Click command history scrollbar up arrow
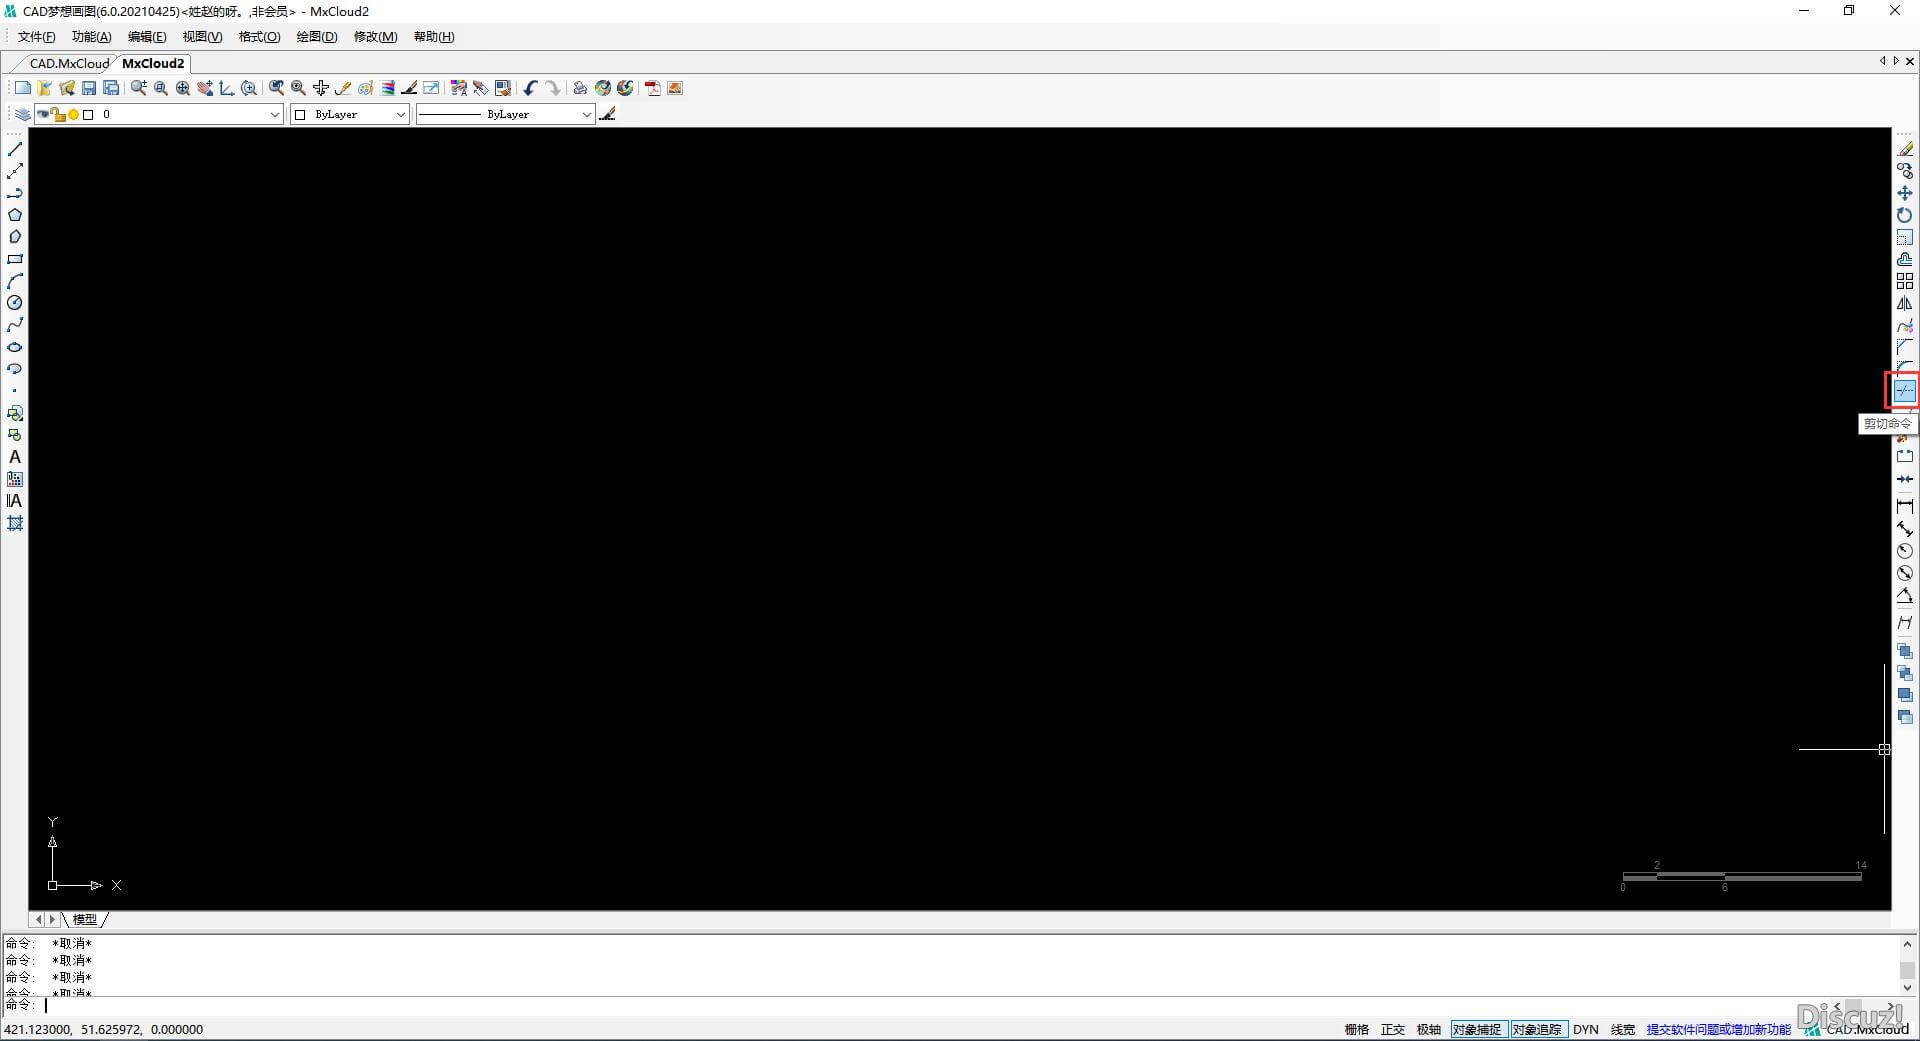The height and width of the screenshot is (1041, 1920). pyautogui.click(x=1906, y=944)
